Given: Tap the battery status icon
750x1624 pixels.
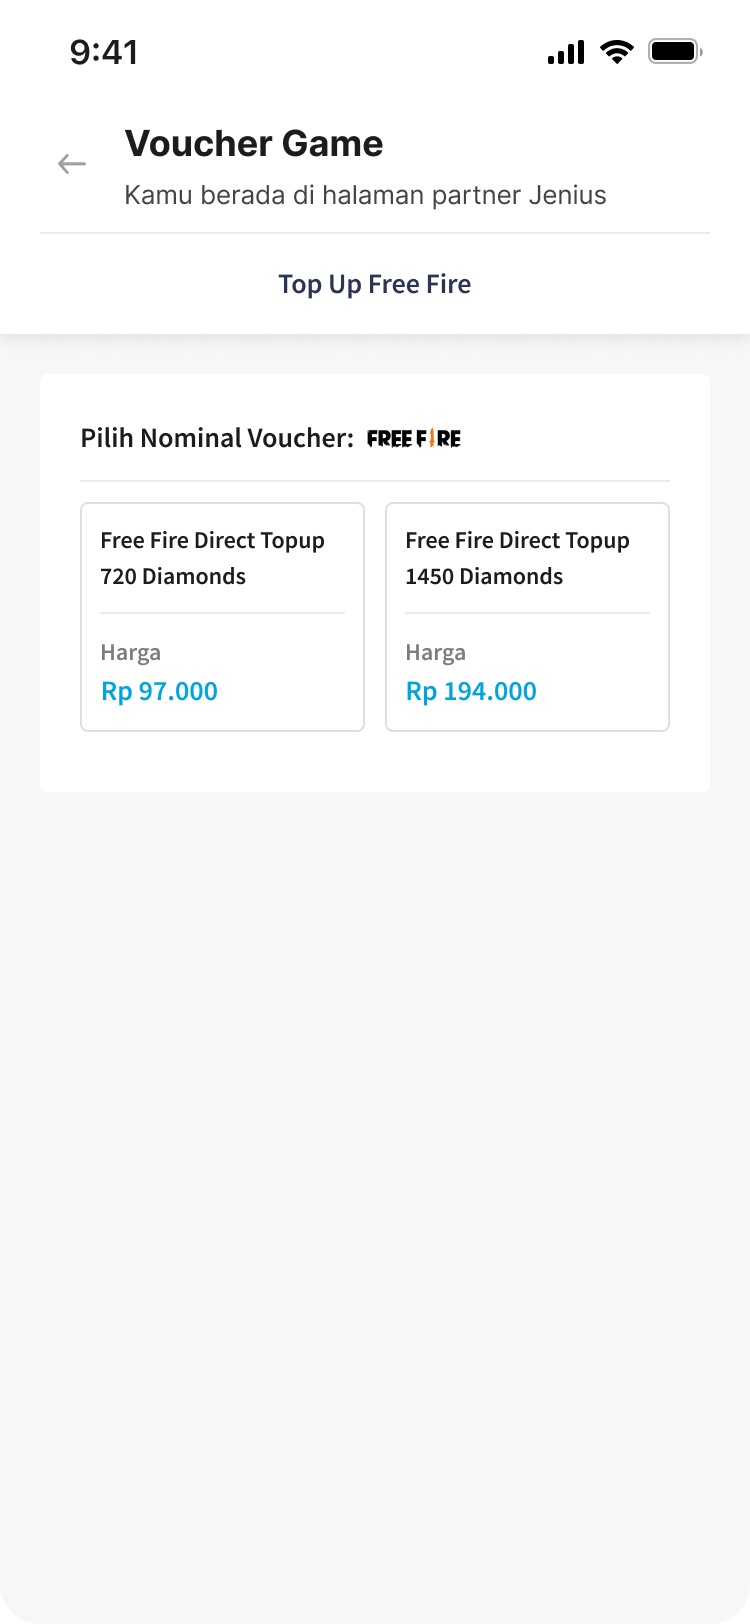Looking at the screenshot, I should pos(675,51).
